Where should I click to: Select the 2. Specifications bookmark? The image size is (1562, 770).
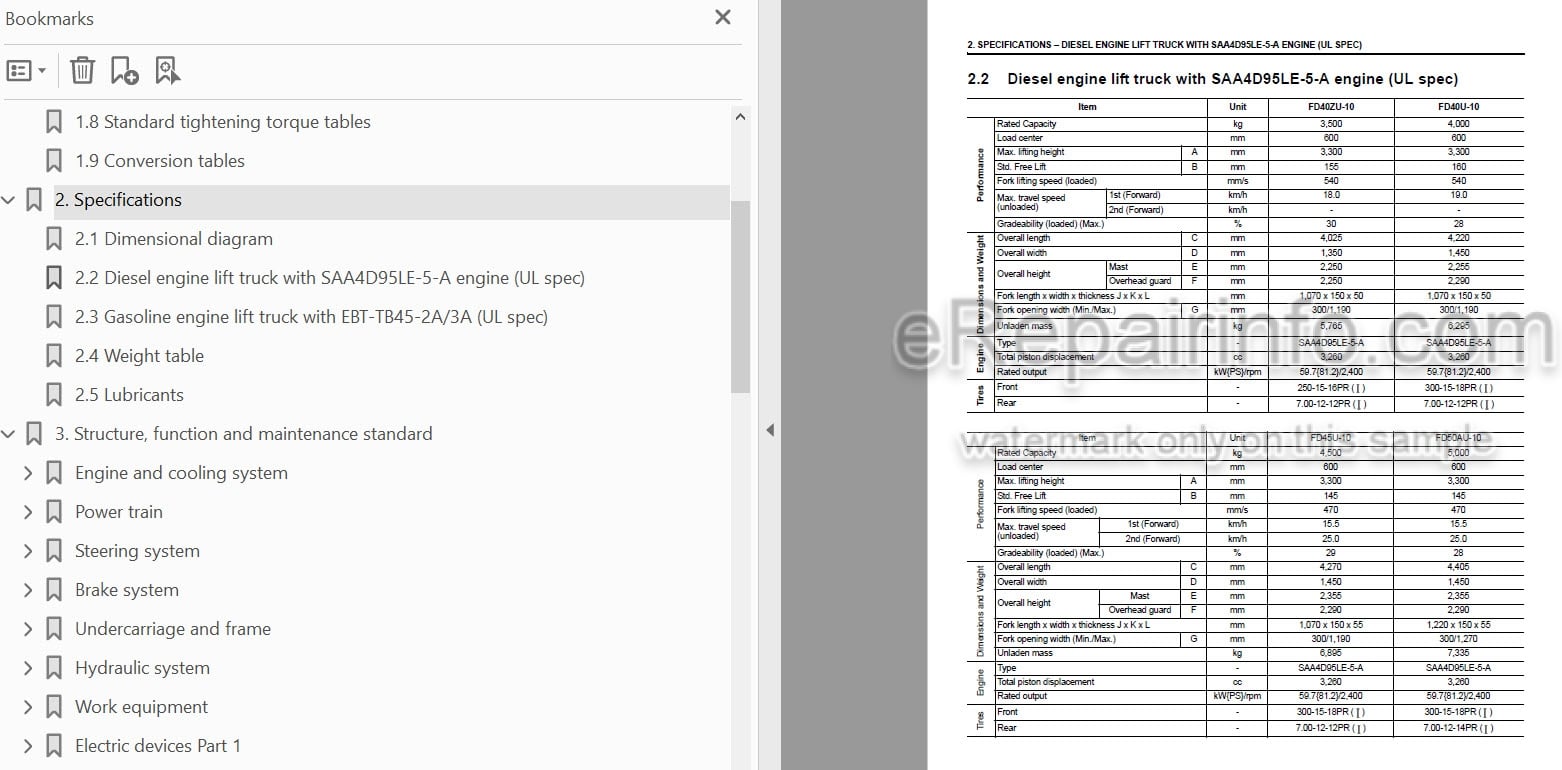(118, 200)
